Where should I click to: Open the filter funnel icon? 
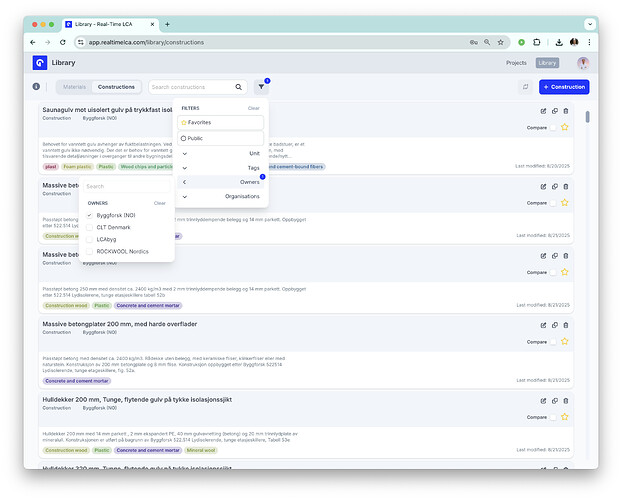tap(261, 87)
